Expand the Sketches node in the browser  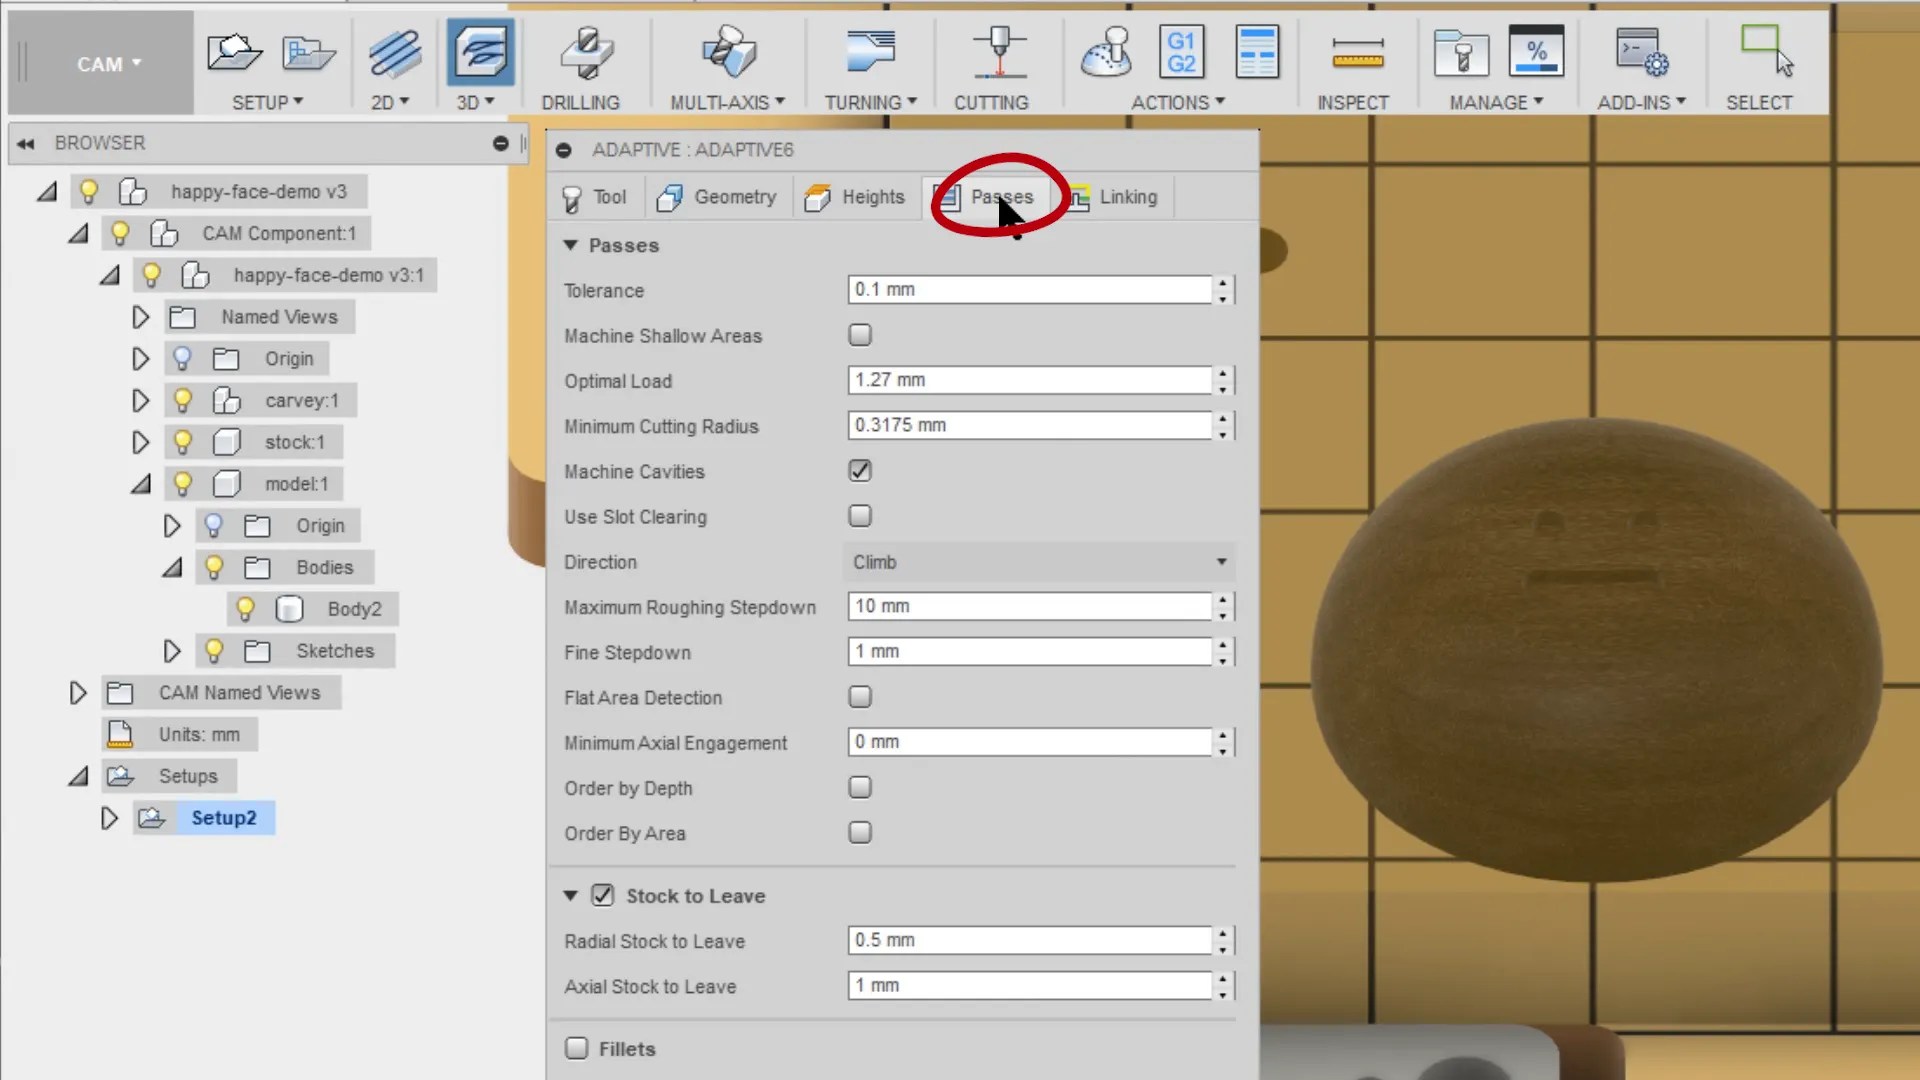tap(172, 650)
